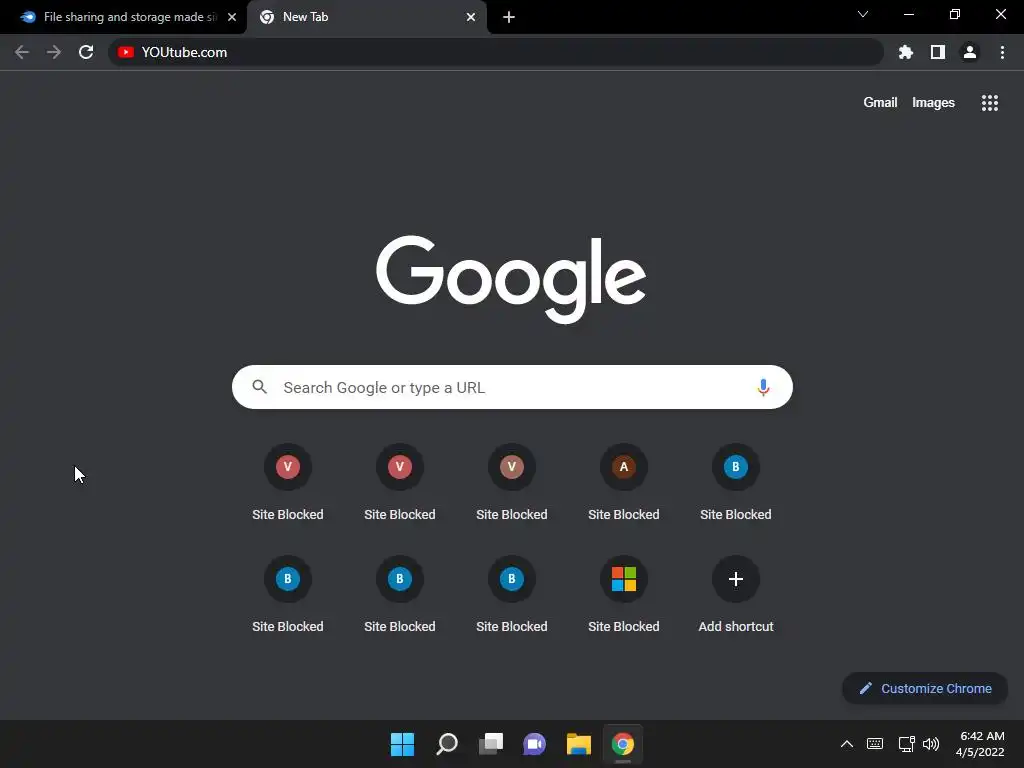This screenshot has height=768, width=1024.
Task: Click the Add shortcut plus tile
Action: [736, 579]
